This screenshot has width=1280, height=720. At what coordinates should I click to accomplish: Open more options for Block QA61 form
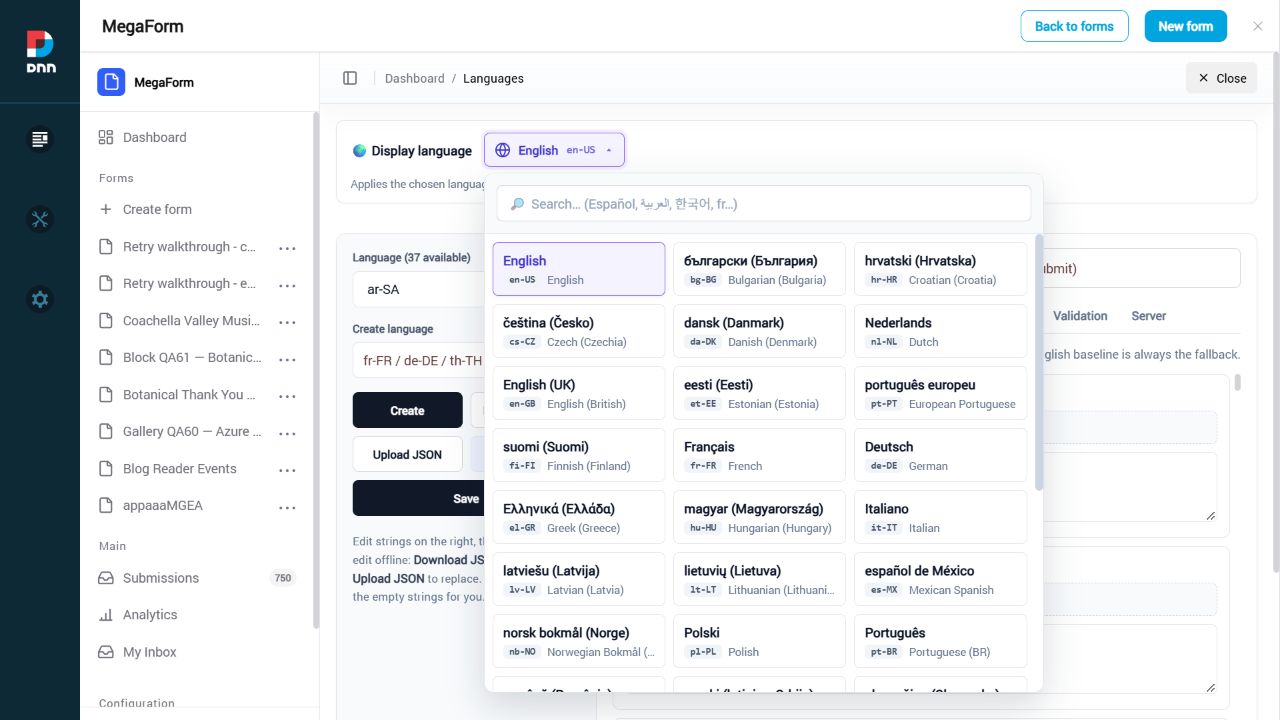[287, 359]
